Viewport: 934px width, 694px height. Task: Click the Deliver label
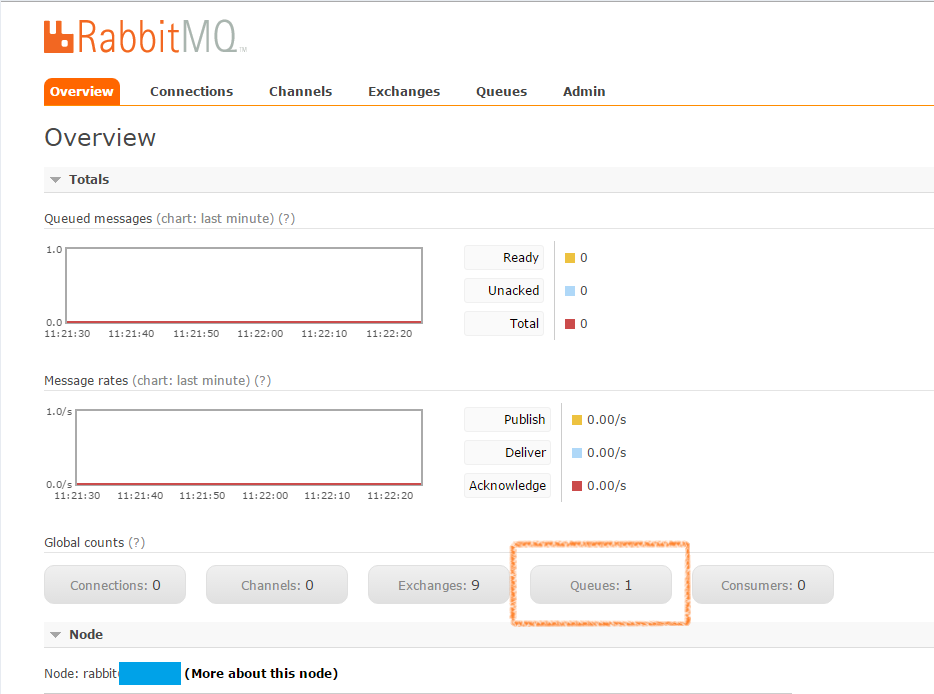pos(508,452)
